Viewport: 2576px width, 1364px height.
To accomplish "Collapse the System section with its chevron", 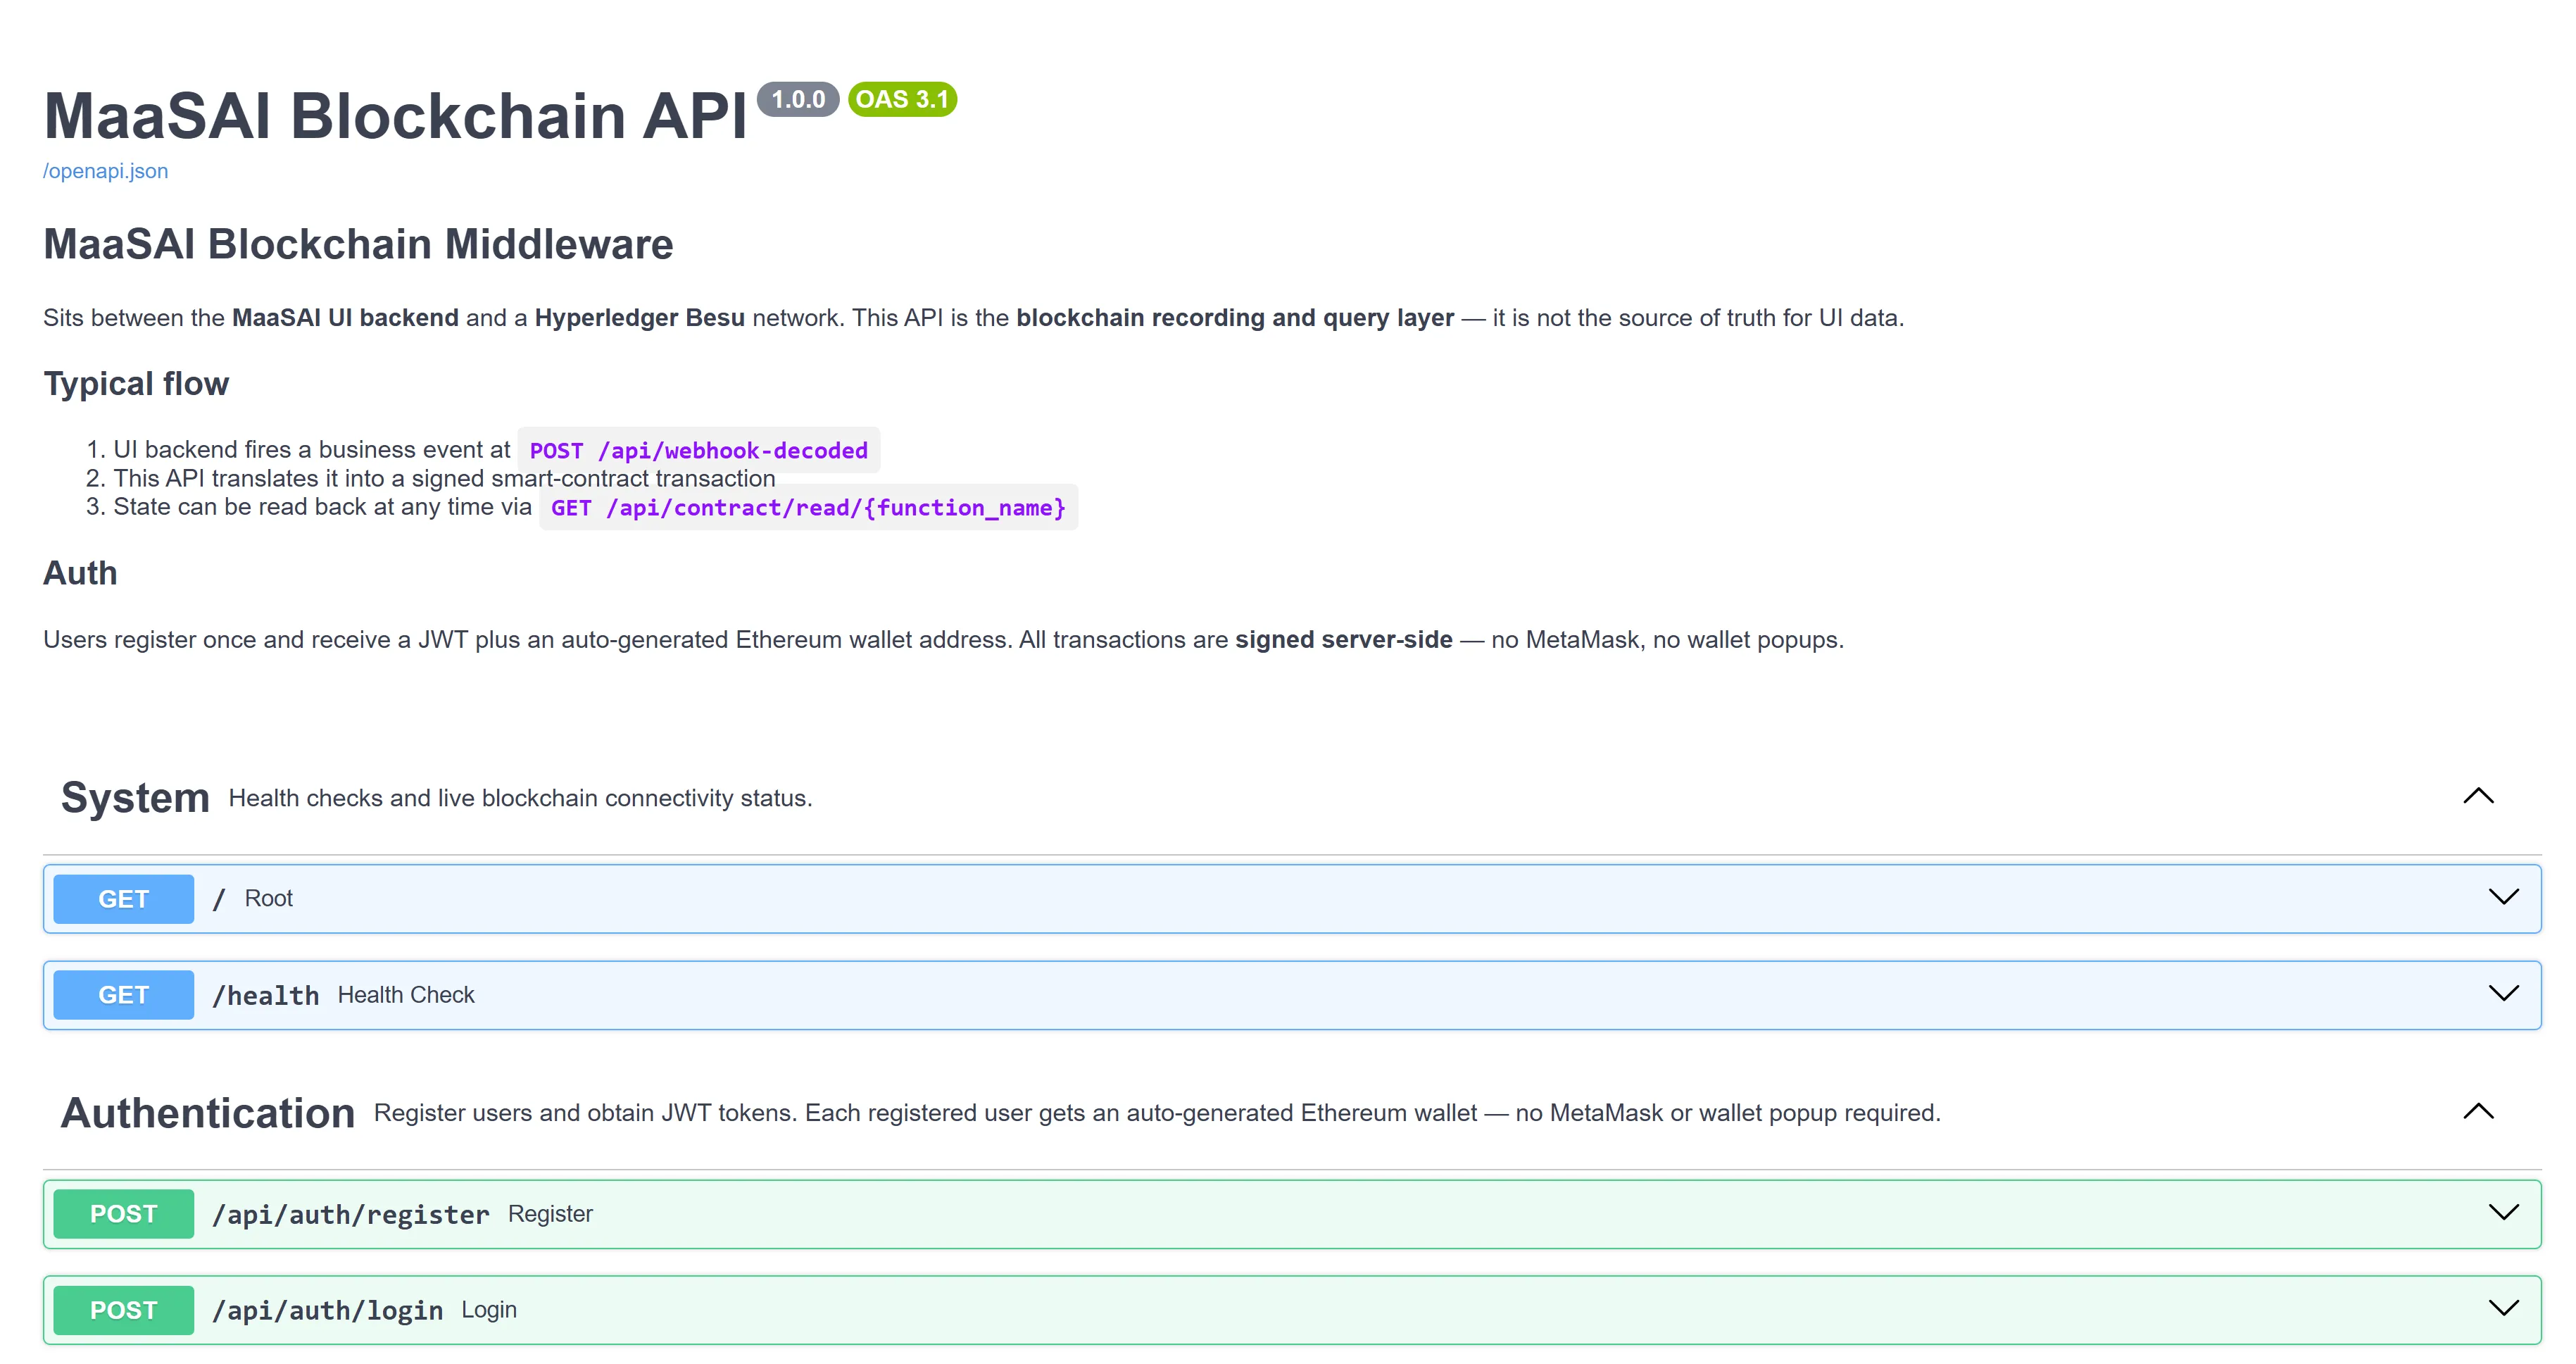I will (2478, 796).
